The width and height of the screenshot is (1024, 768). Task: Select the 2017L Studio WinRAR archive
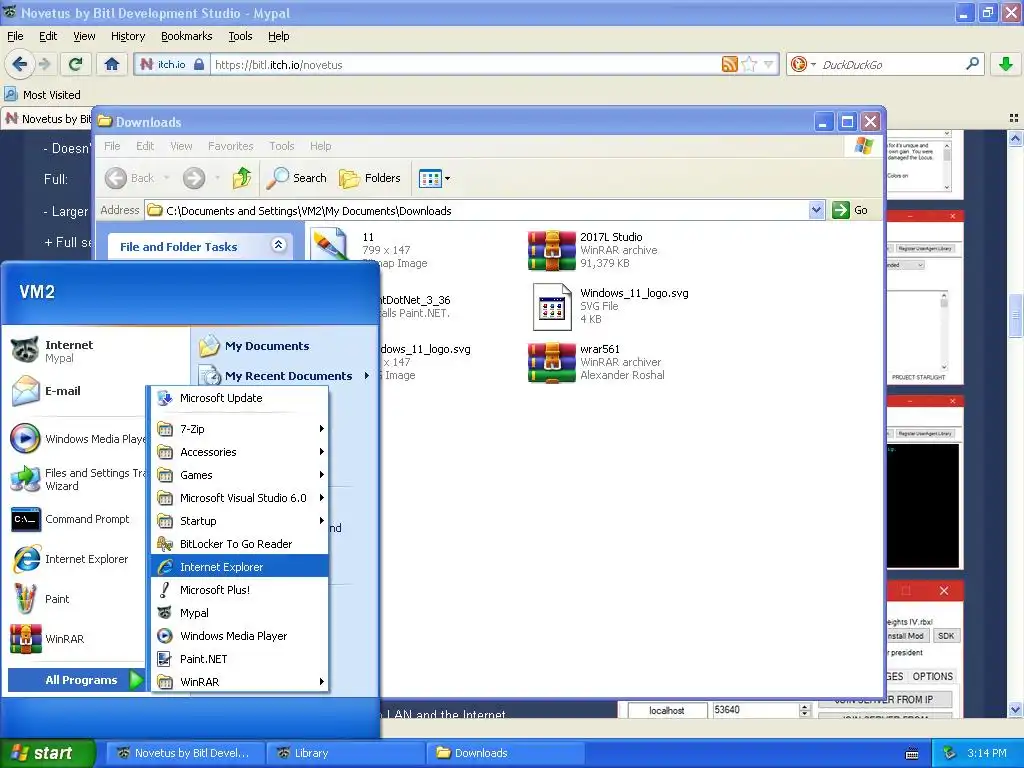click(552, 250)
